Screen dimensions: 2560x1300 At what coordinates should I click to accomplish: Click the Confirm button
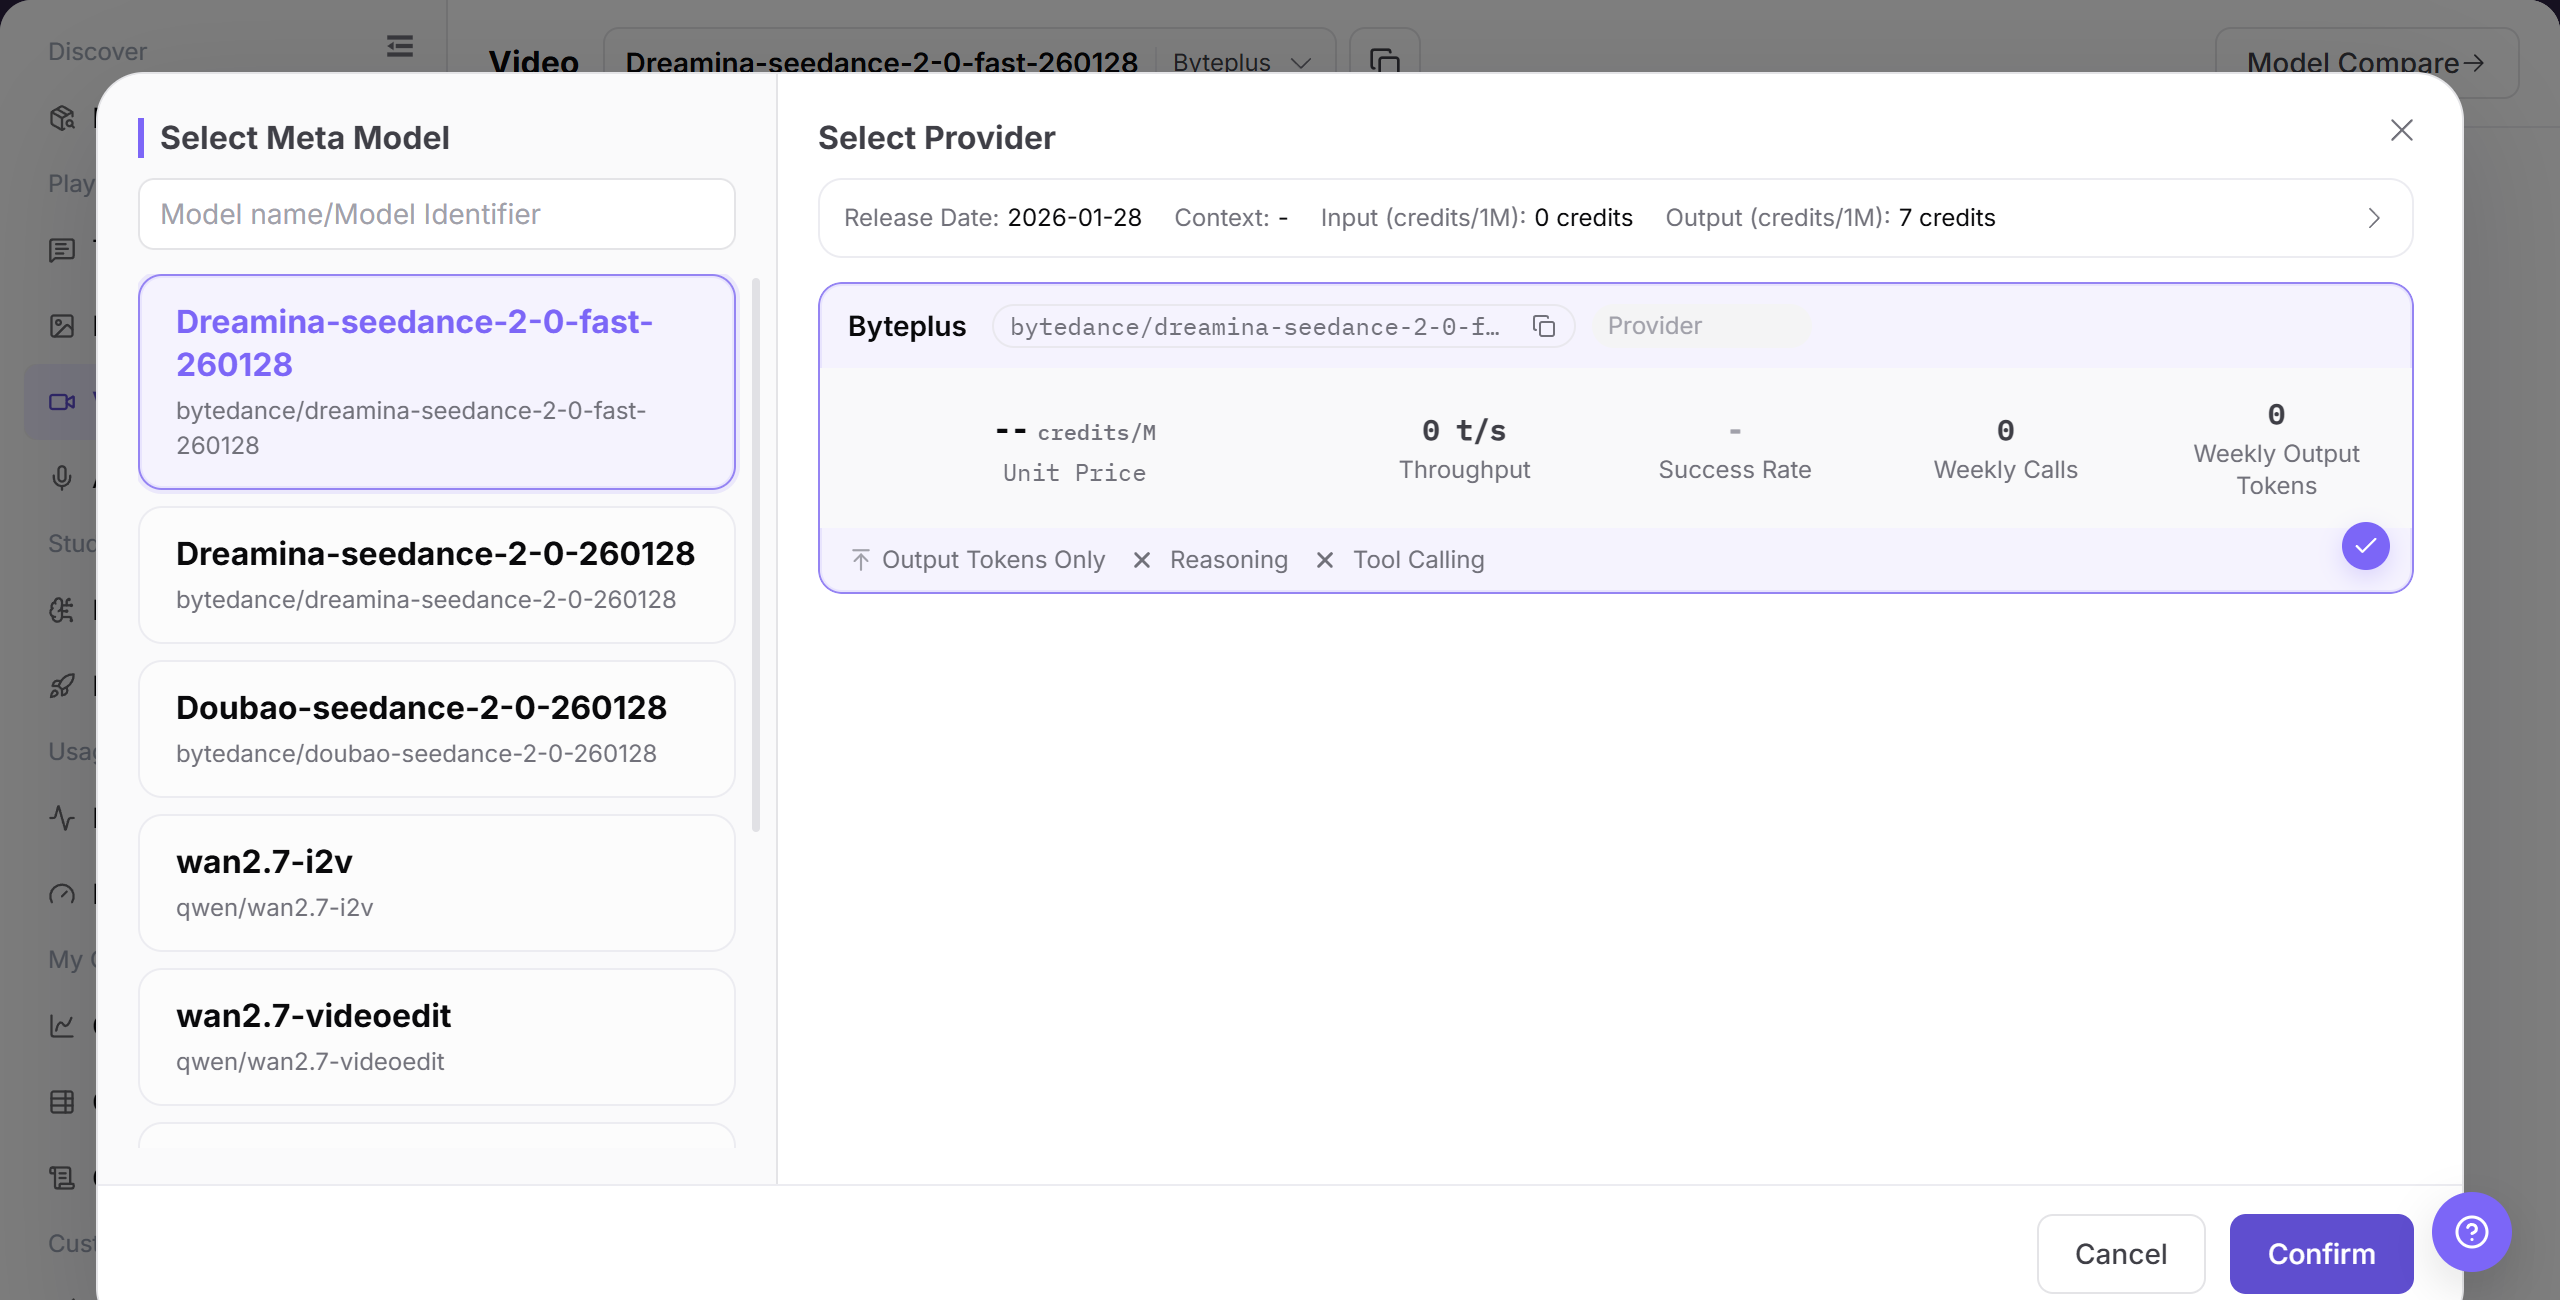pos(2321,1254)
